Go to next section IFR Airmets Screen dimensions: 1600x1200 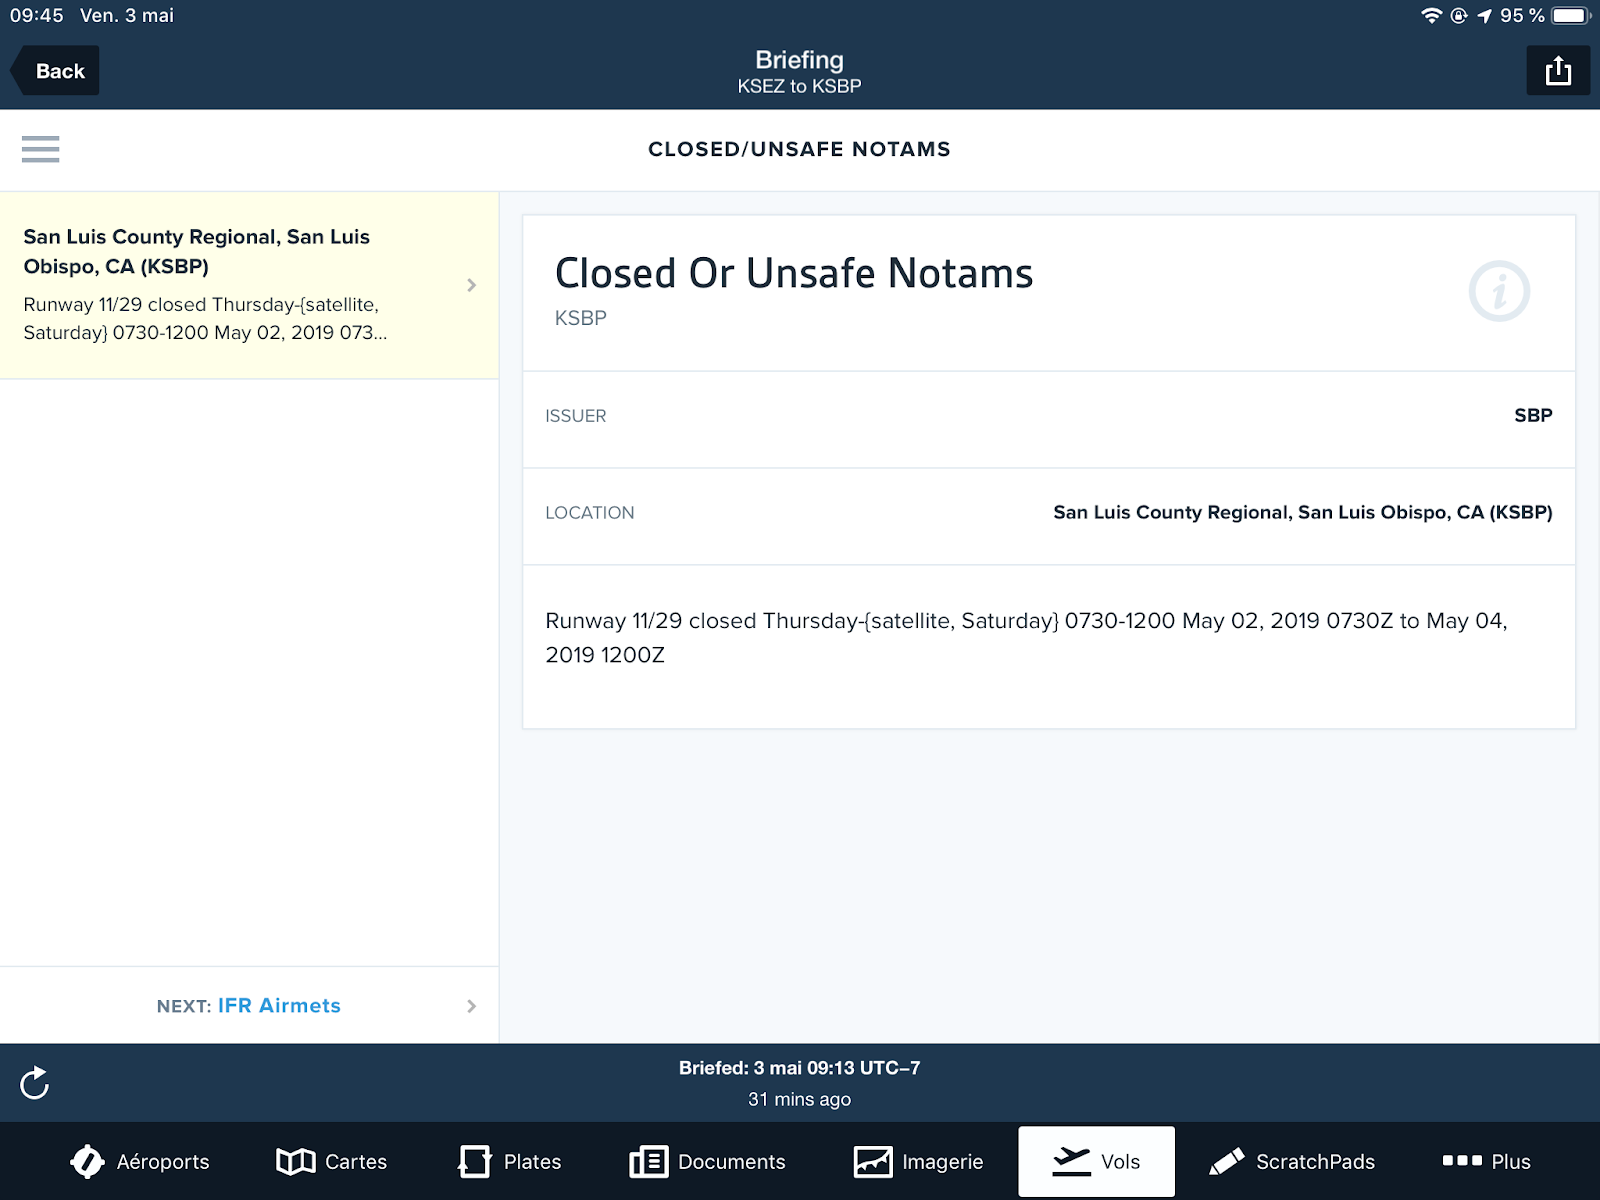(249, 1005)
